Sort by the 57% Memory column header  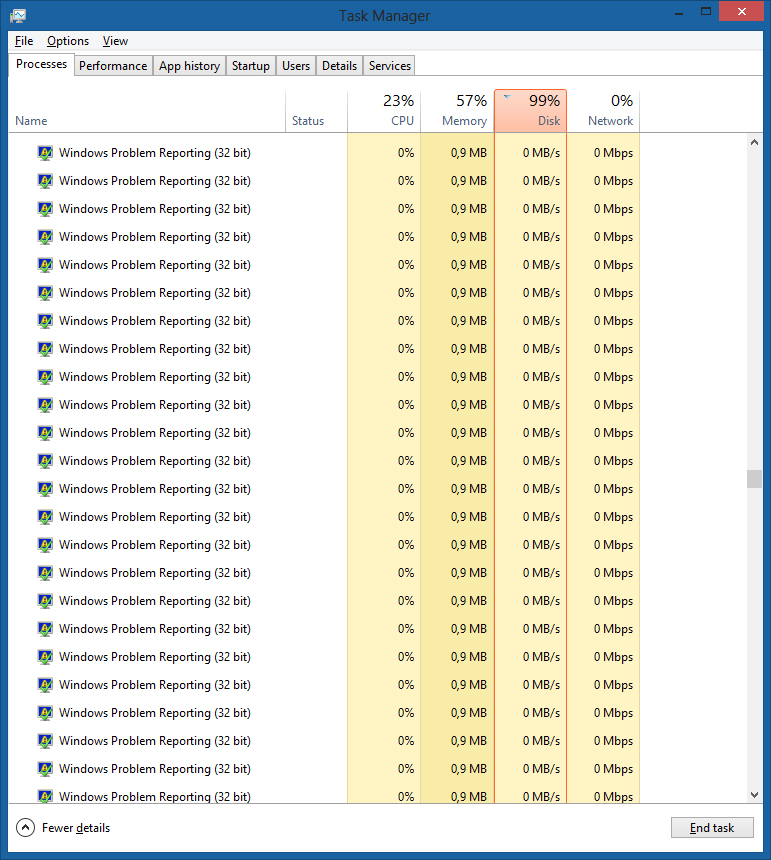coord(457,112)
